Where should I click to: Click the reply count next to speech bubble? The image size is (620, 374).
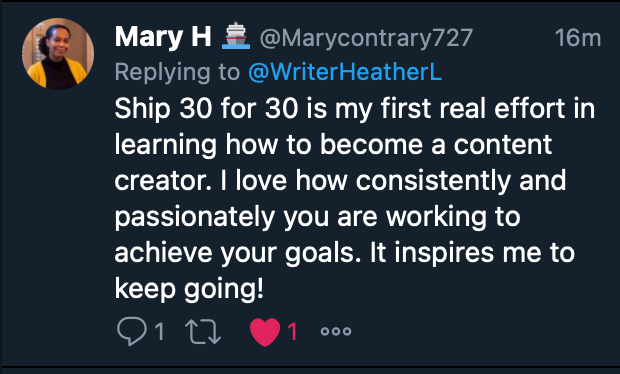pyautogui.click(x=159, y=331)
